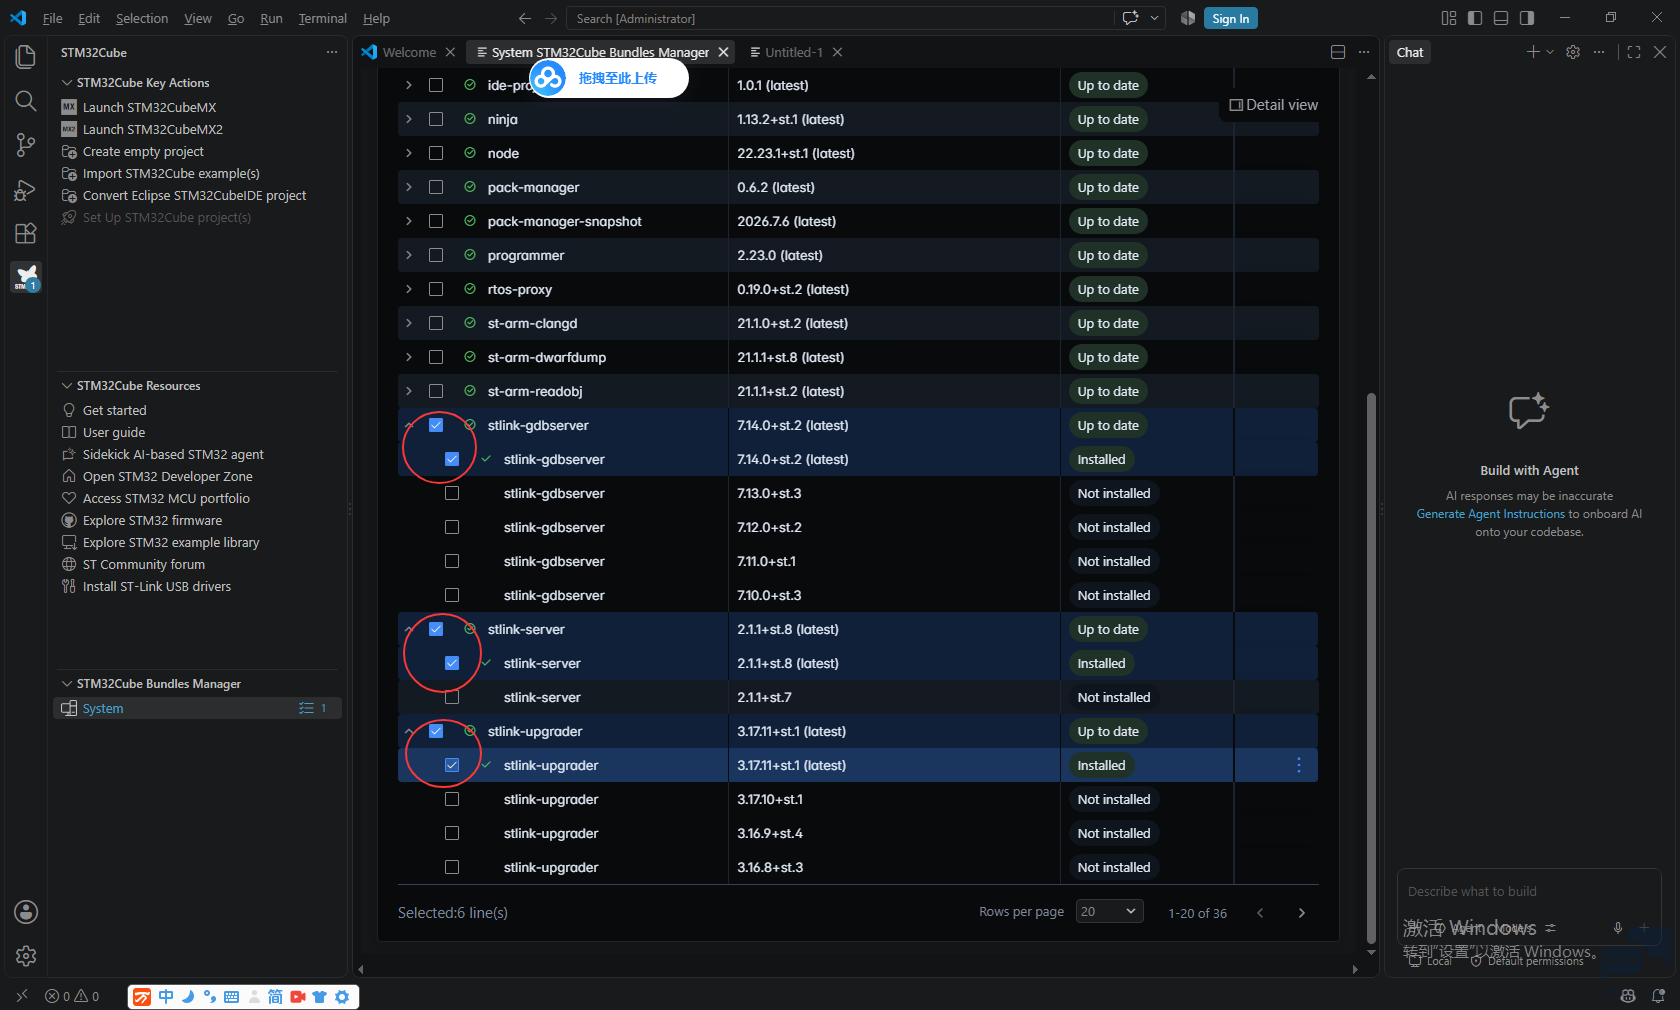
Task: Switch to the Untitled-1 tab
Action: [794, 52]
